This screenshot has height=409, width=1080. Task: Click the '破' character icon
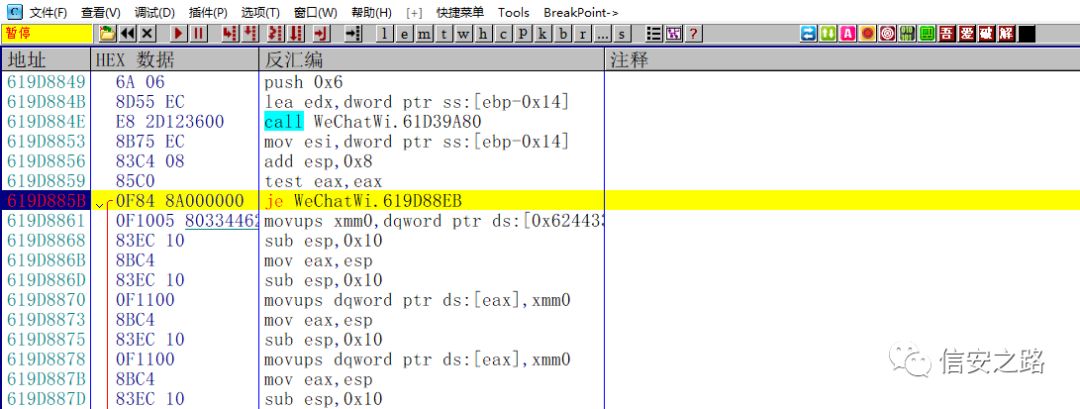pyautogui.click(x=987, y=33)
